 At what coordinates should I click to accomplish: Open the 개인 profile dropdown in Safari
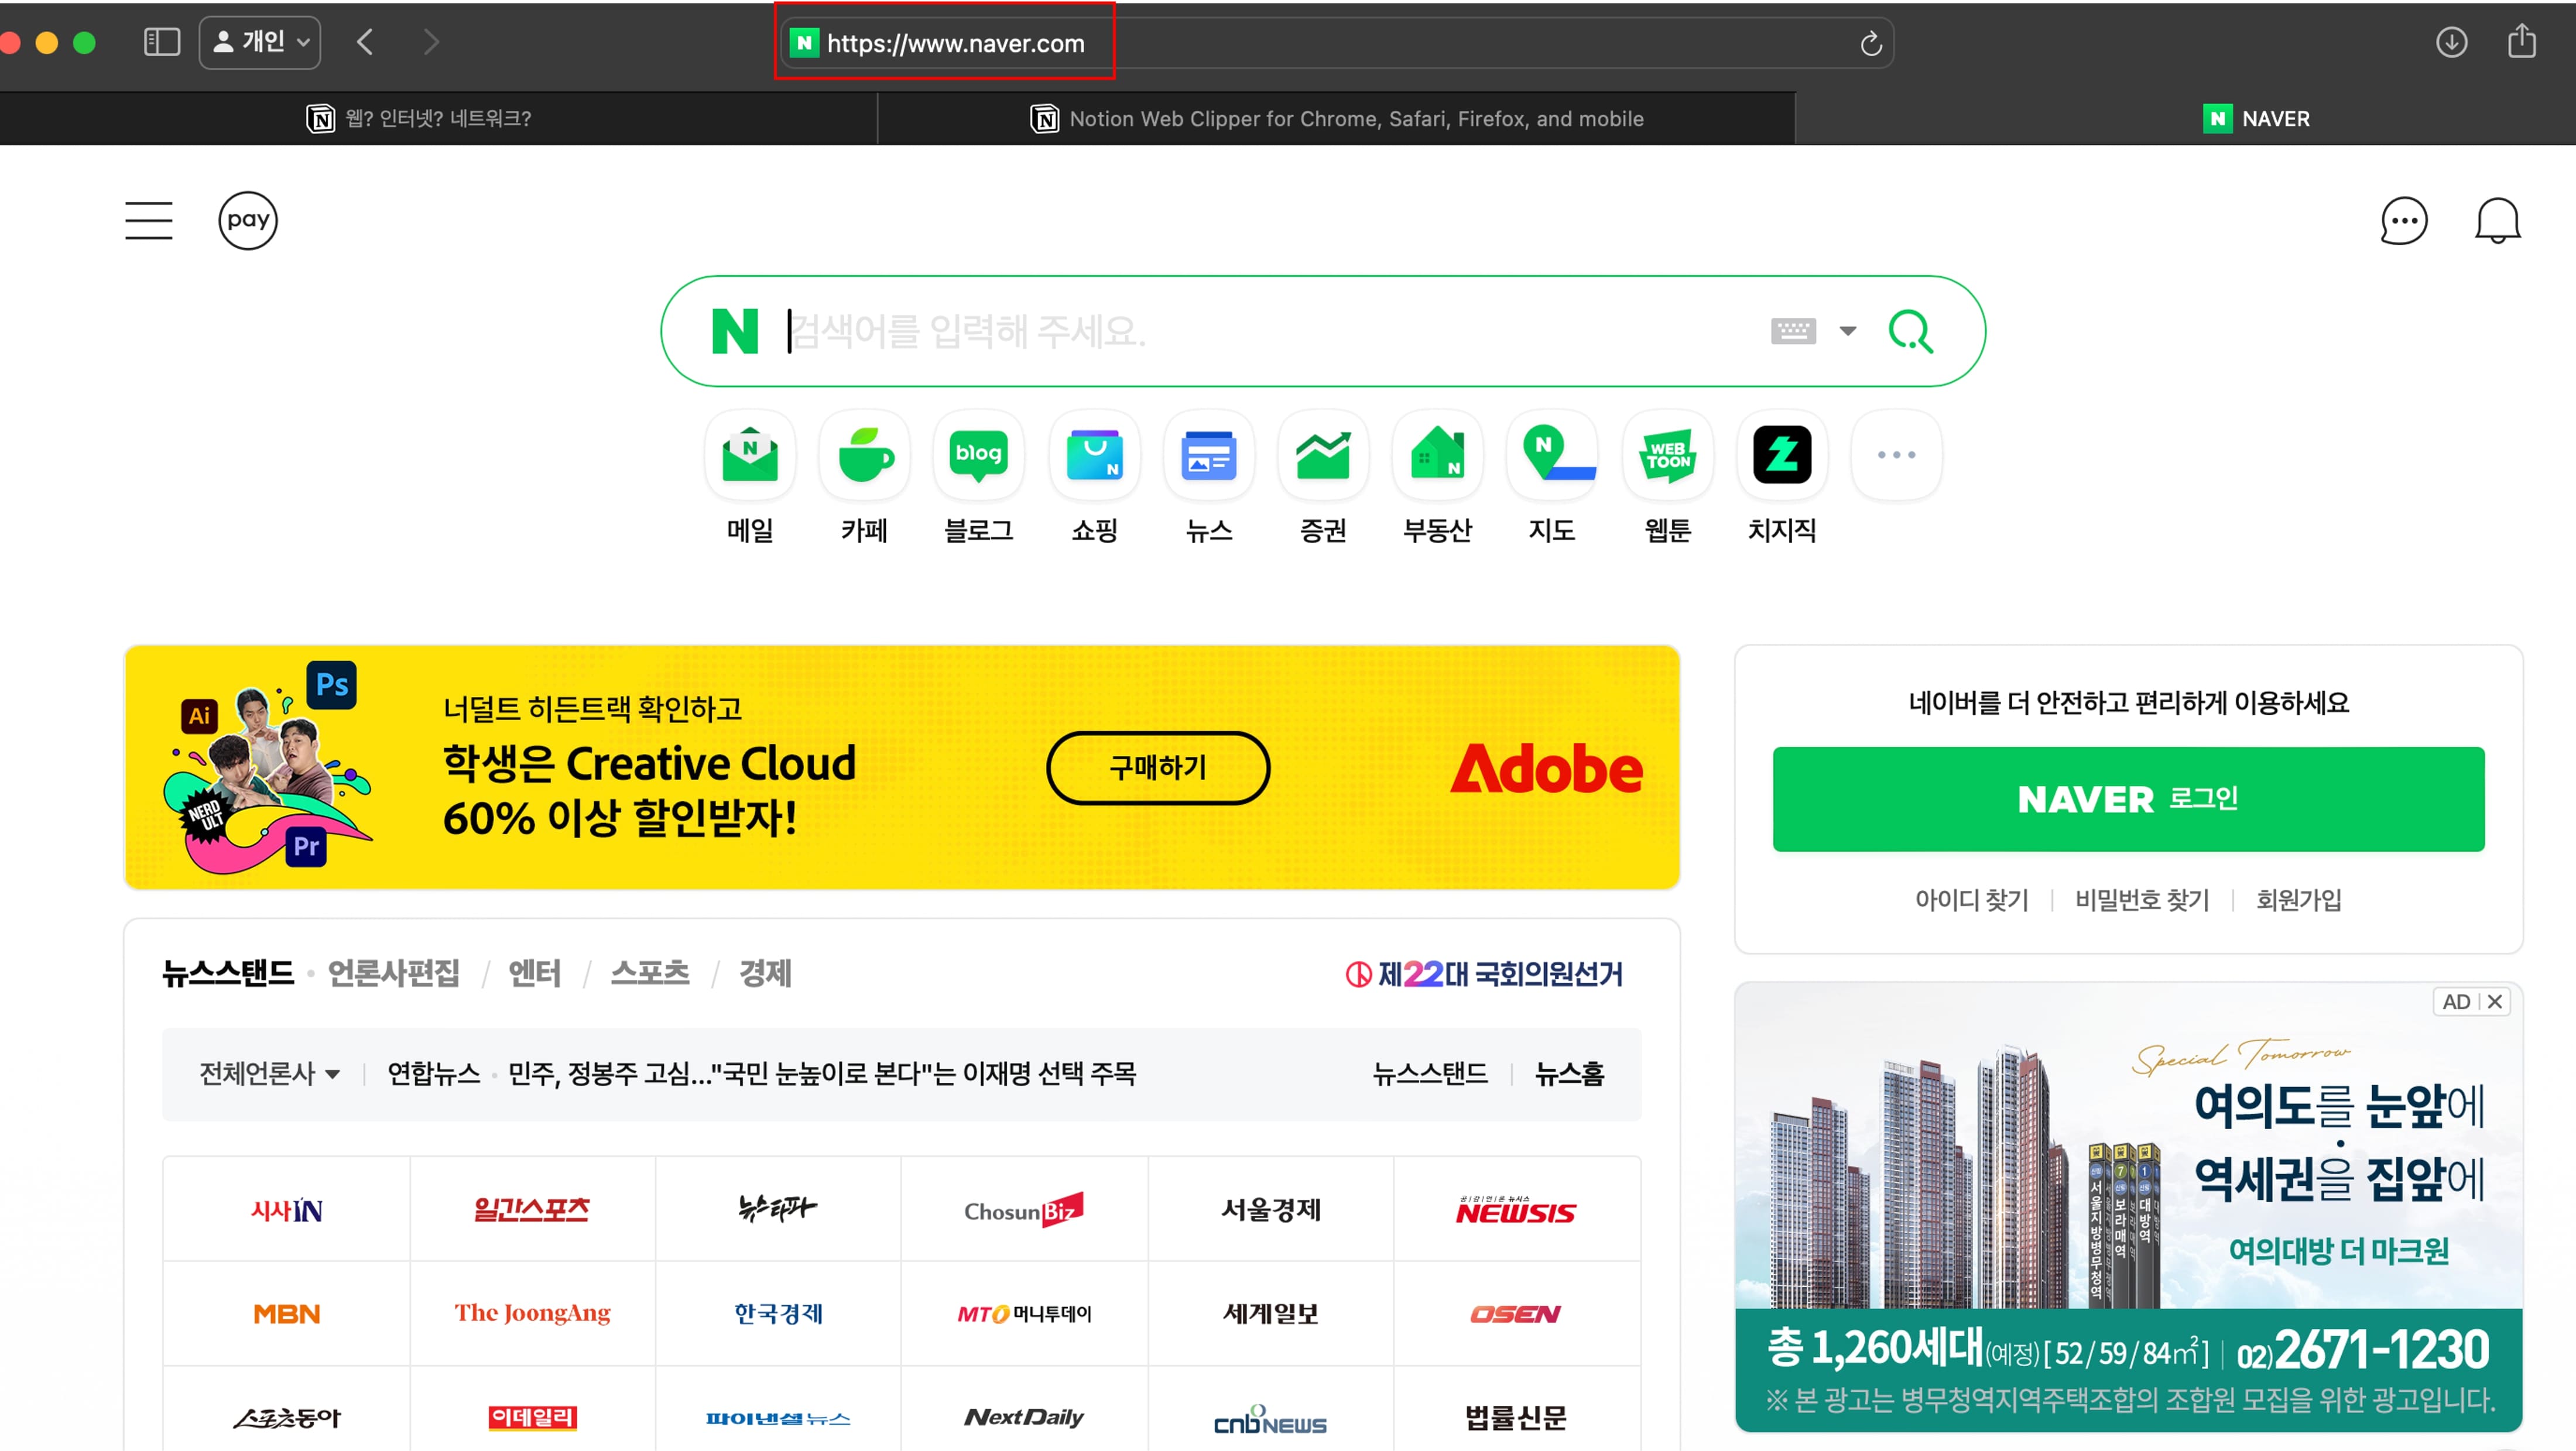pos(260,42)
